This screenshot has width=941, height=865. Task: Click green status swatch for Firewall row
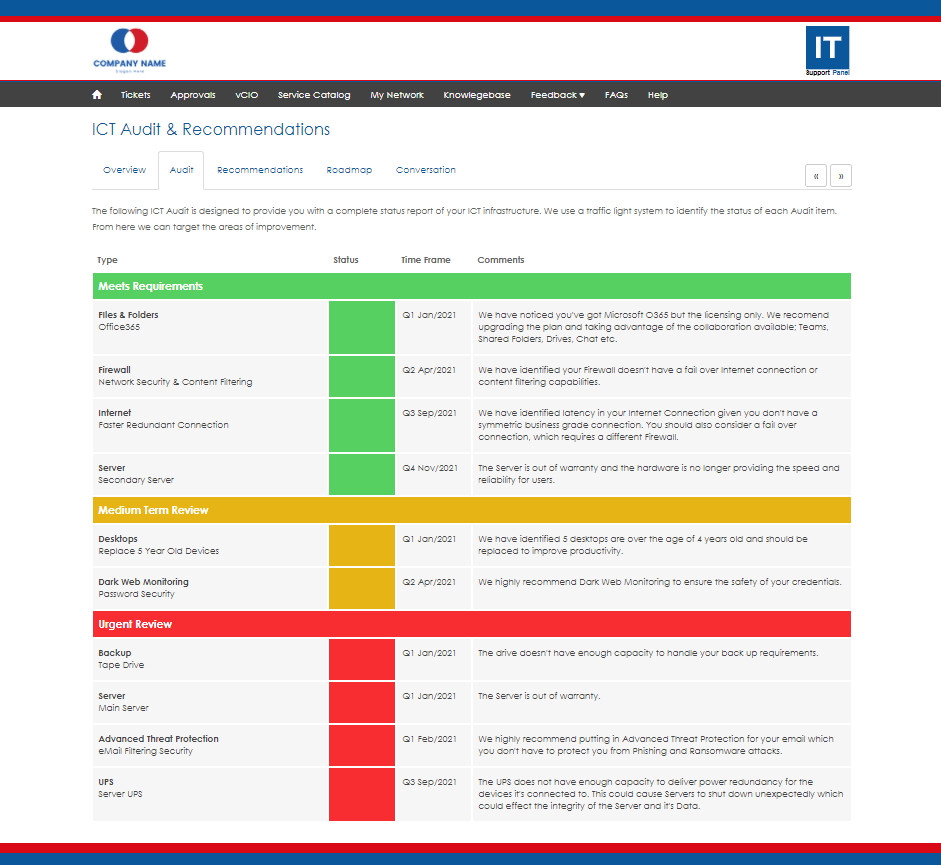pyautogui.click(x=362, y=376)
